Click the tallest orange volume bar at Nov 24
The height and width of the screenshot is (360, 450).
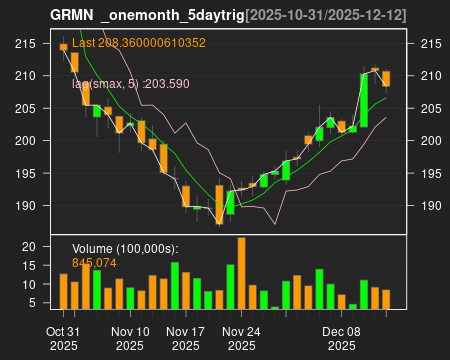coord(241,273)
